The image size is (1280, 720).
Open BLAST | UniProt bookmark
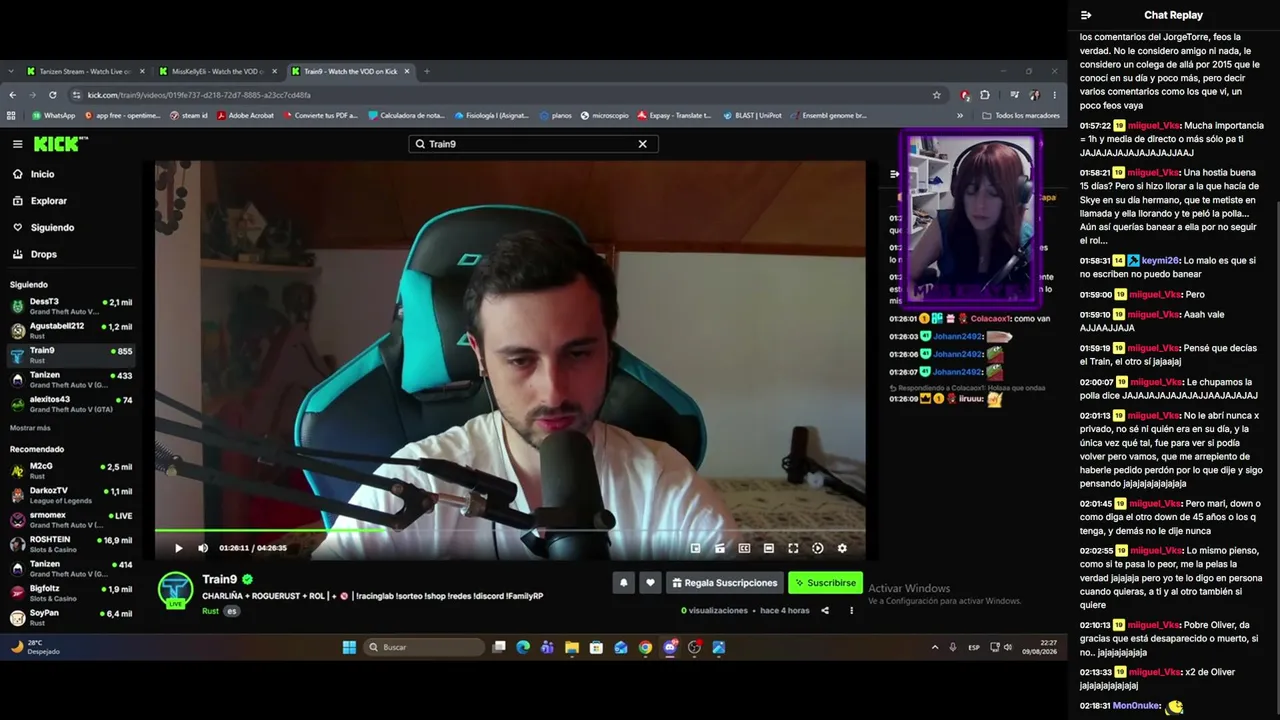click(x=751, y=115)
